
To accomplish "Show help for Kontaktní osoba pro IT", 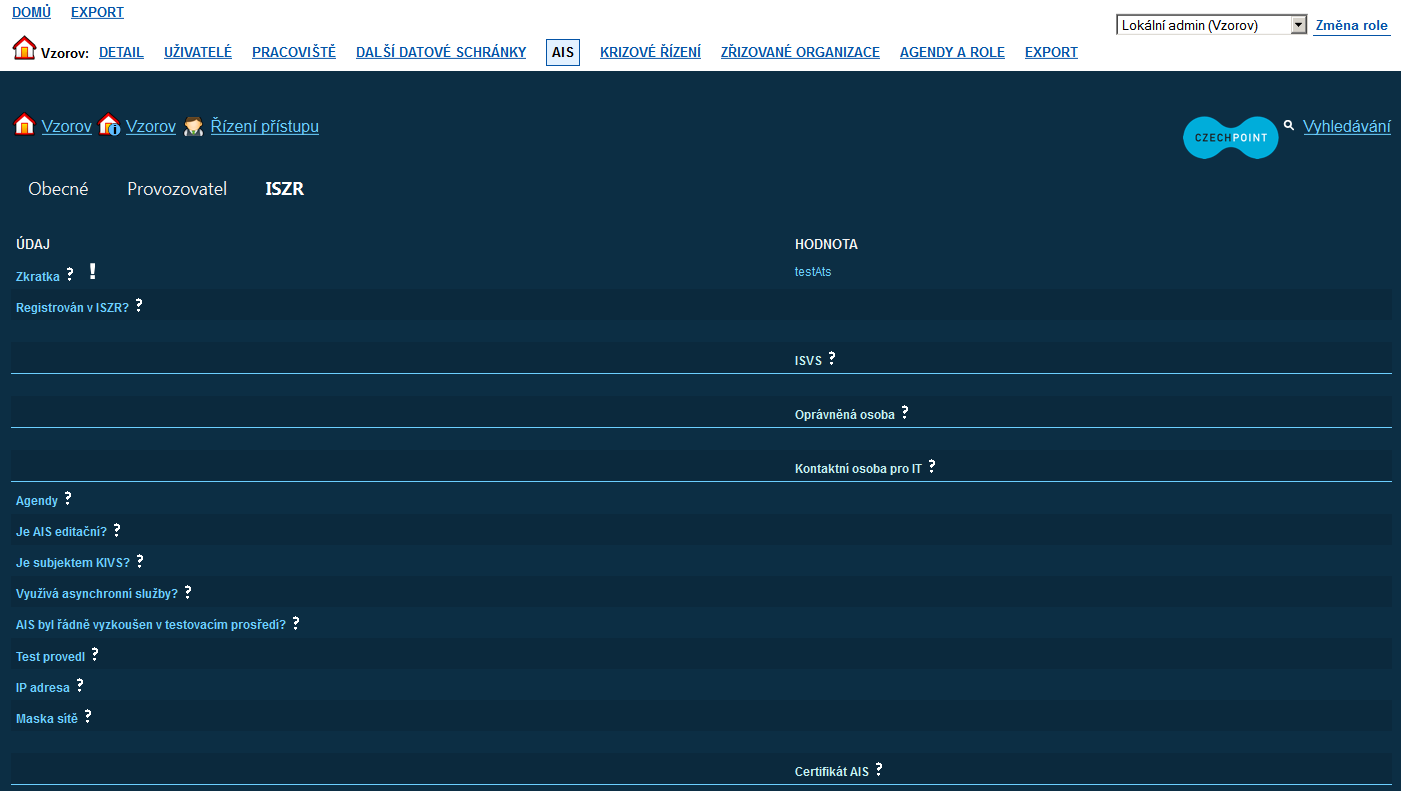I will click(x=932, y=466).
